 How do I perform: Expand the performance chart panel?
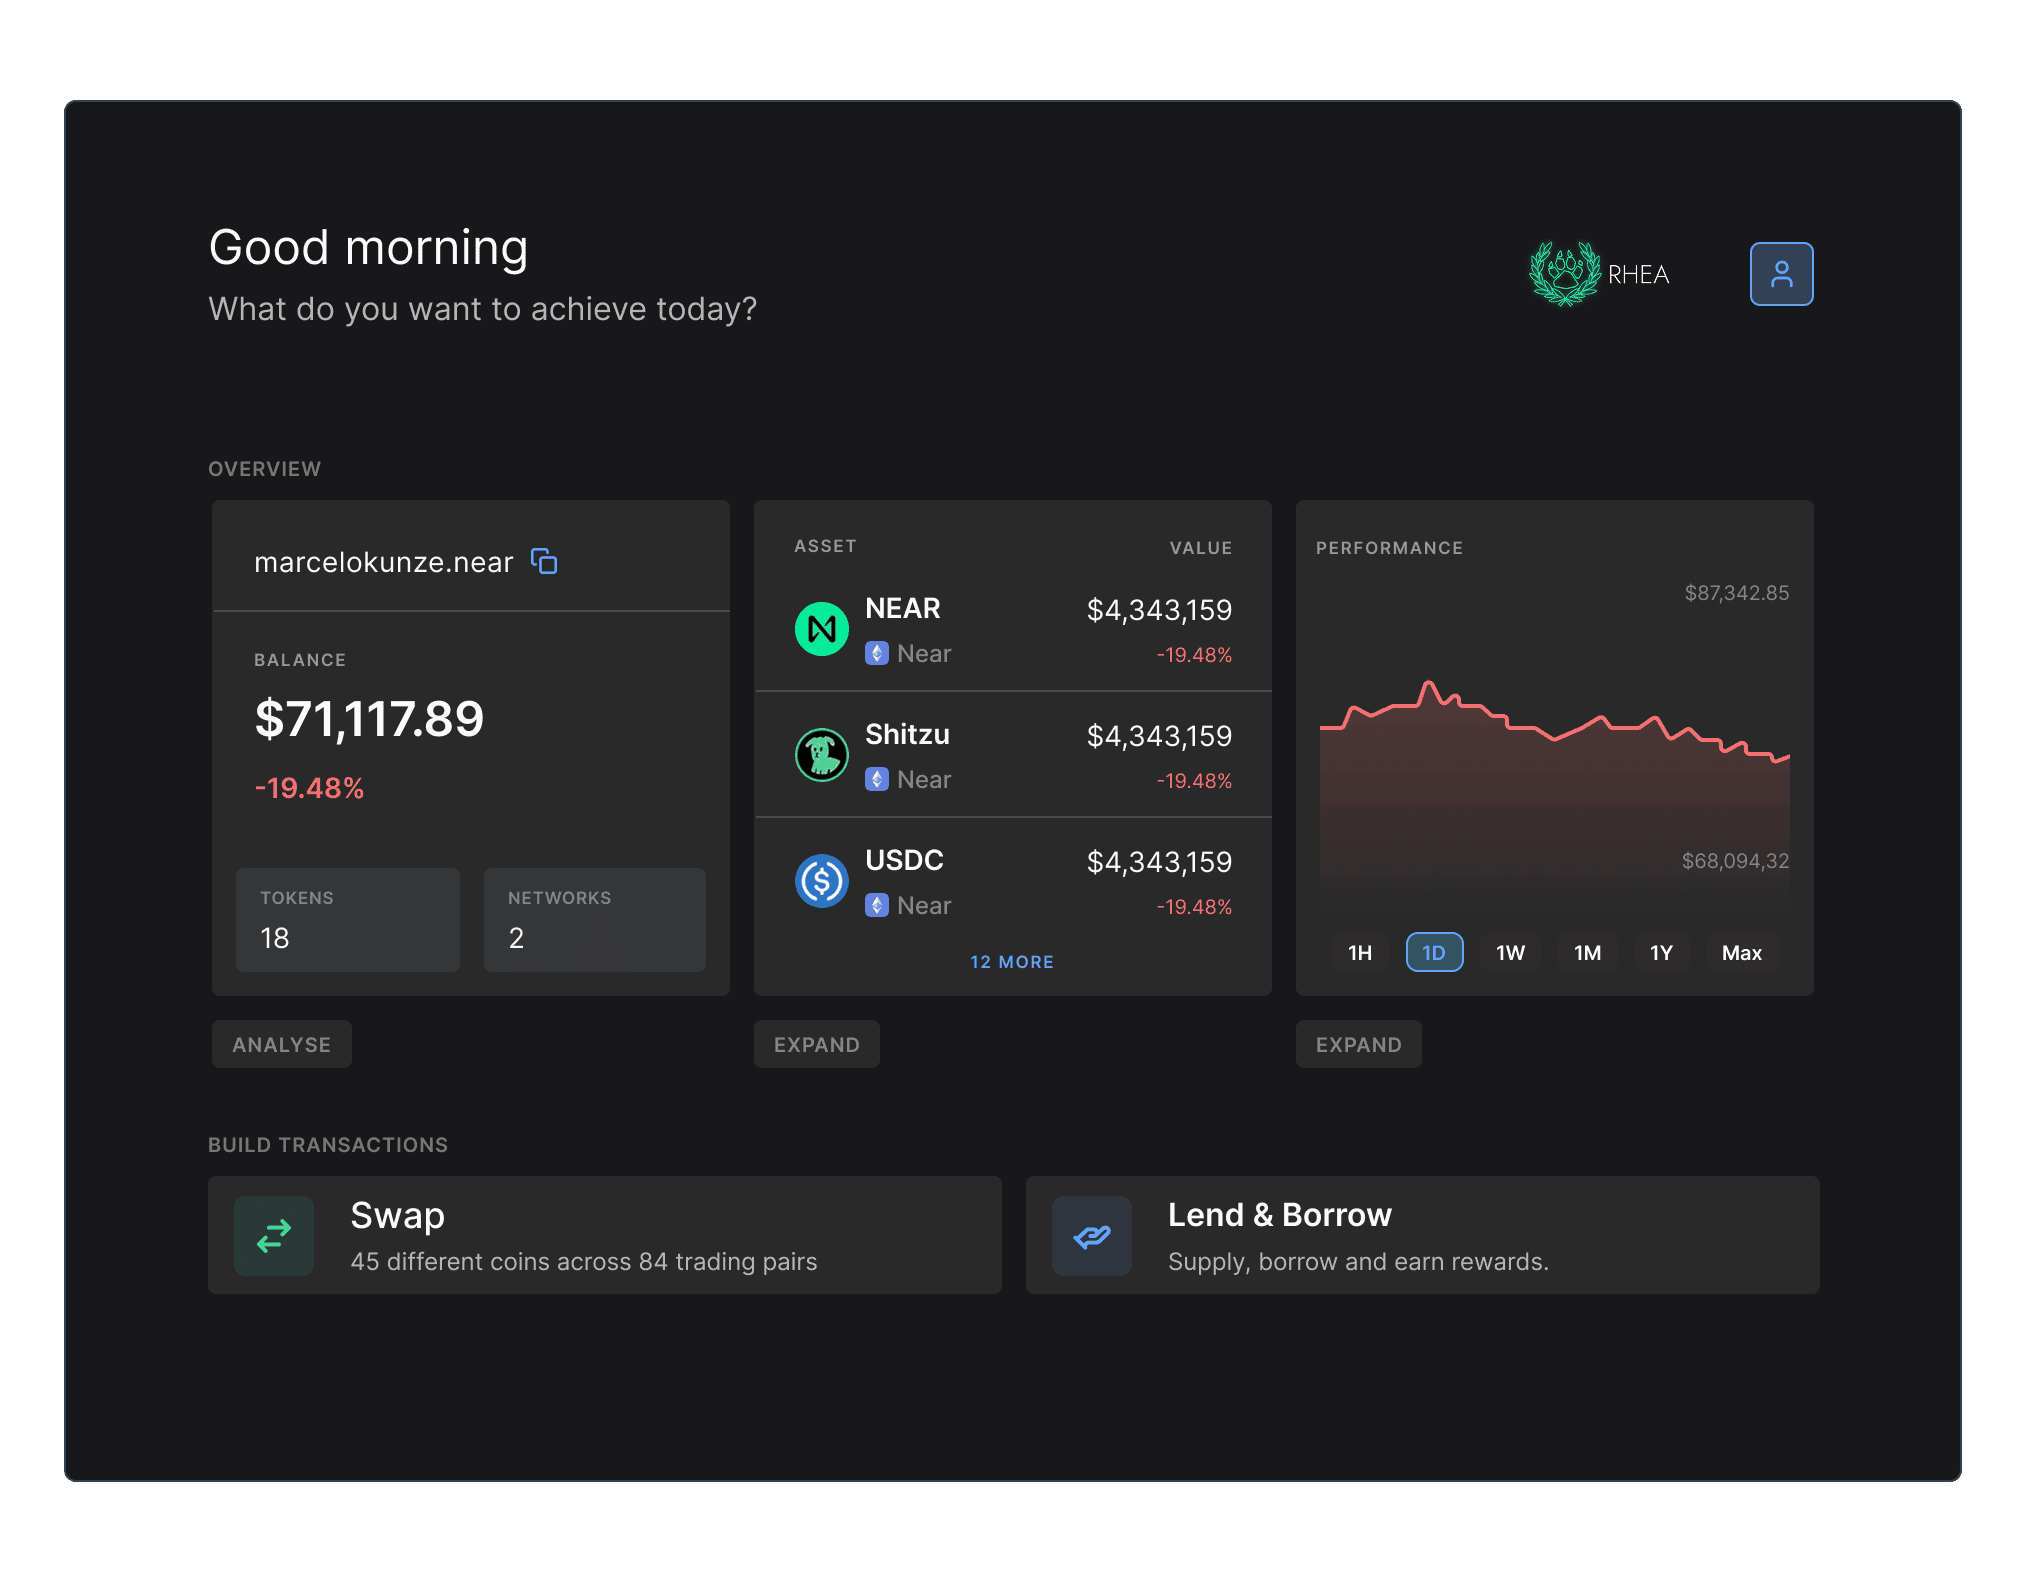1358,1044
